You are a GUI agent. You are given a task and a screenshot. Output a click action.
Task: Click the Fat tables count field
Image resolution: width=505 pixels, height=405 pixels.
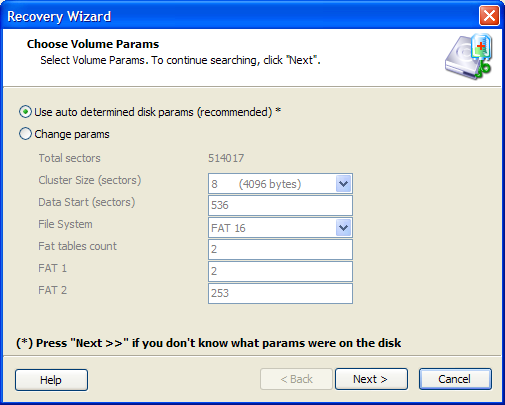(x=280, y=249)
